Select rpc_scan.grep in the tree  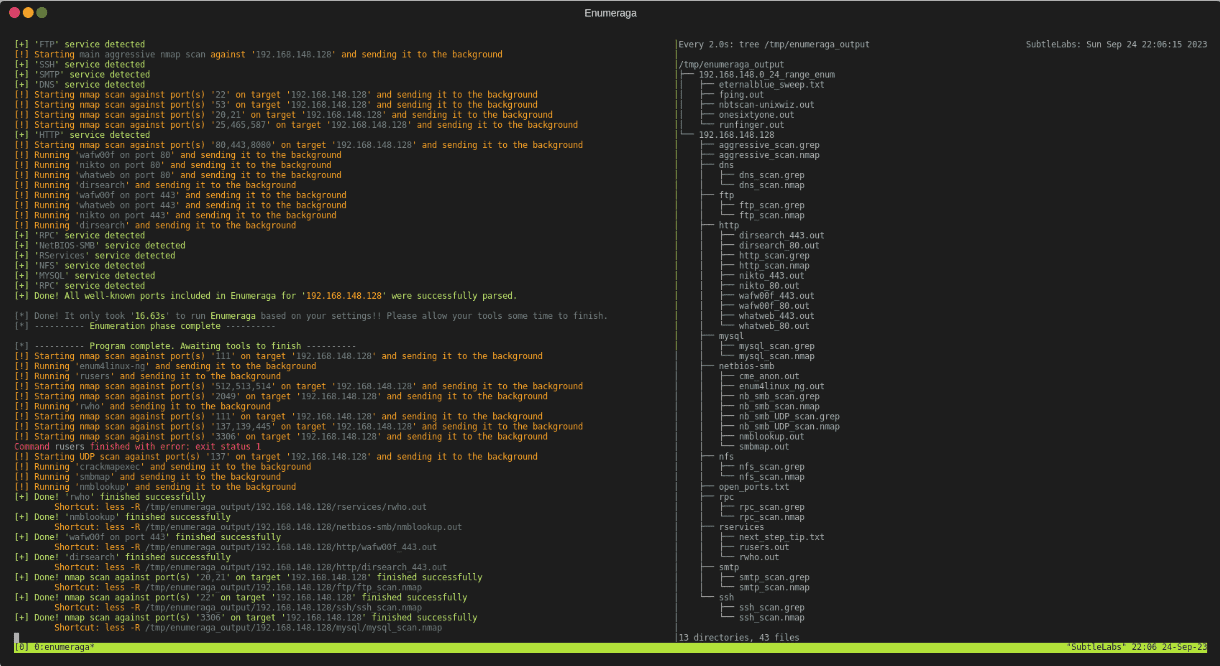pos(770,506)
